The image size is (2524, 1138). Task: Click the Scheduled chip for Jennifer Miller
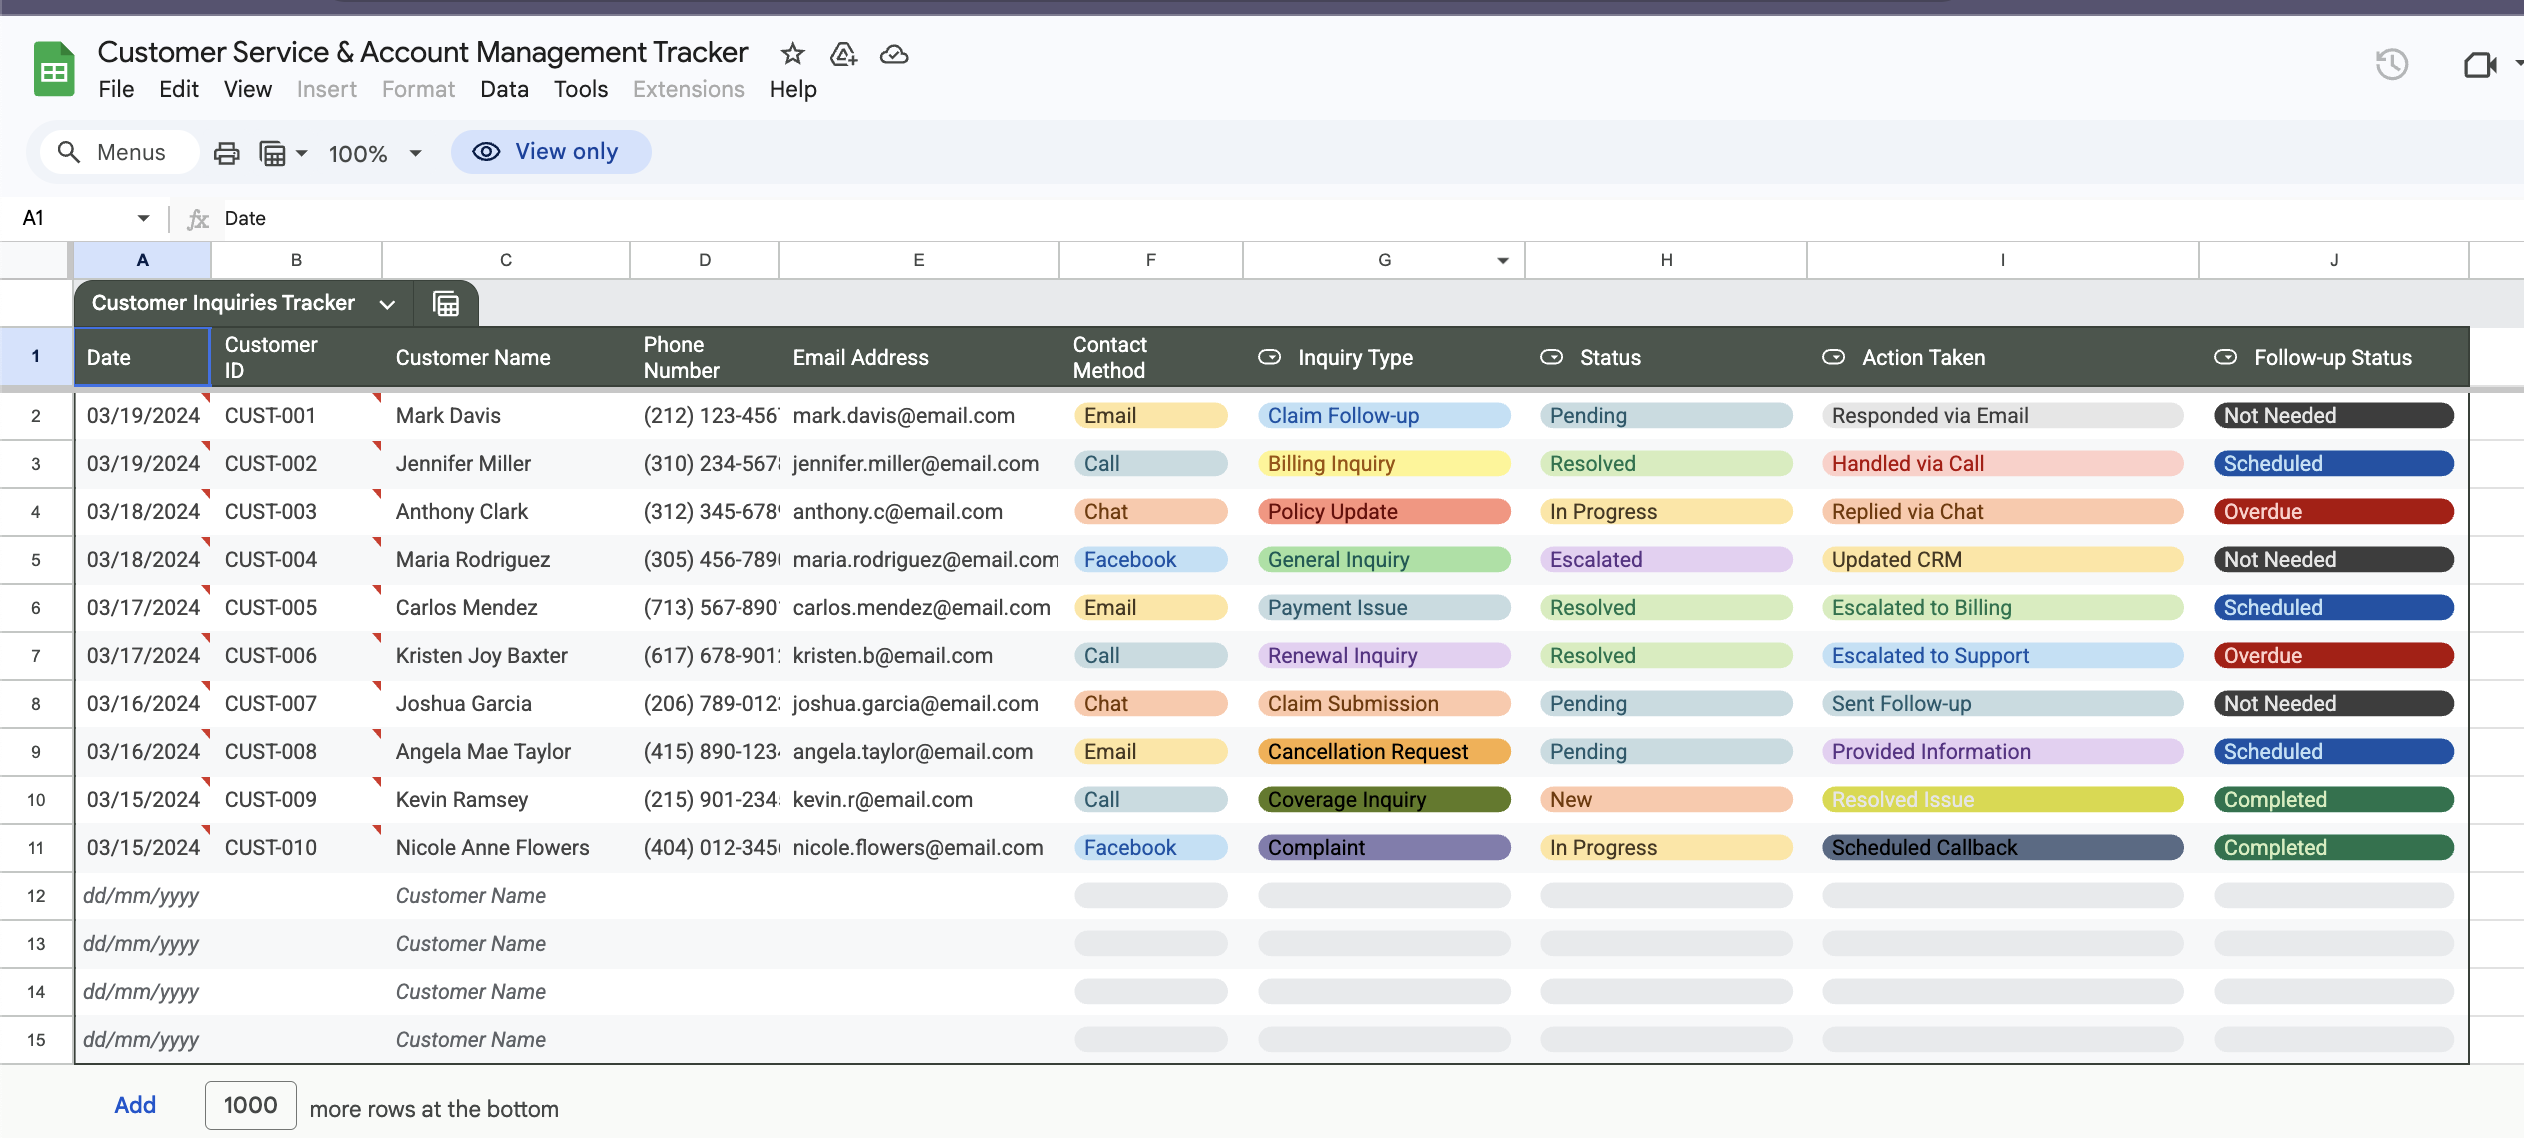pos(2333,464)
